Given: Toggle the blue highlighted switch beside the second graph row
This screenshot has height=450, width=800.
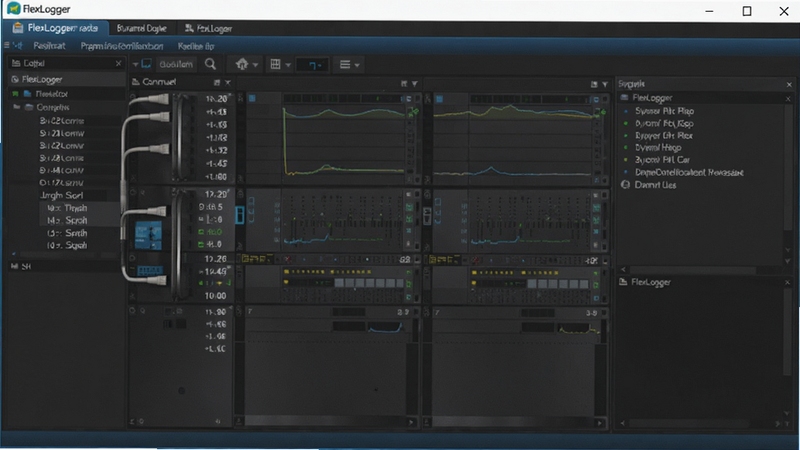Looking at the screenshot, I should [x=239, y=215].
